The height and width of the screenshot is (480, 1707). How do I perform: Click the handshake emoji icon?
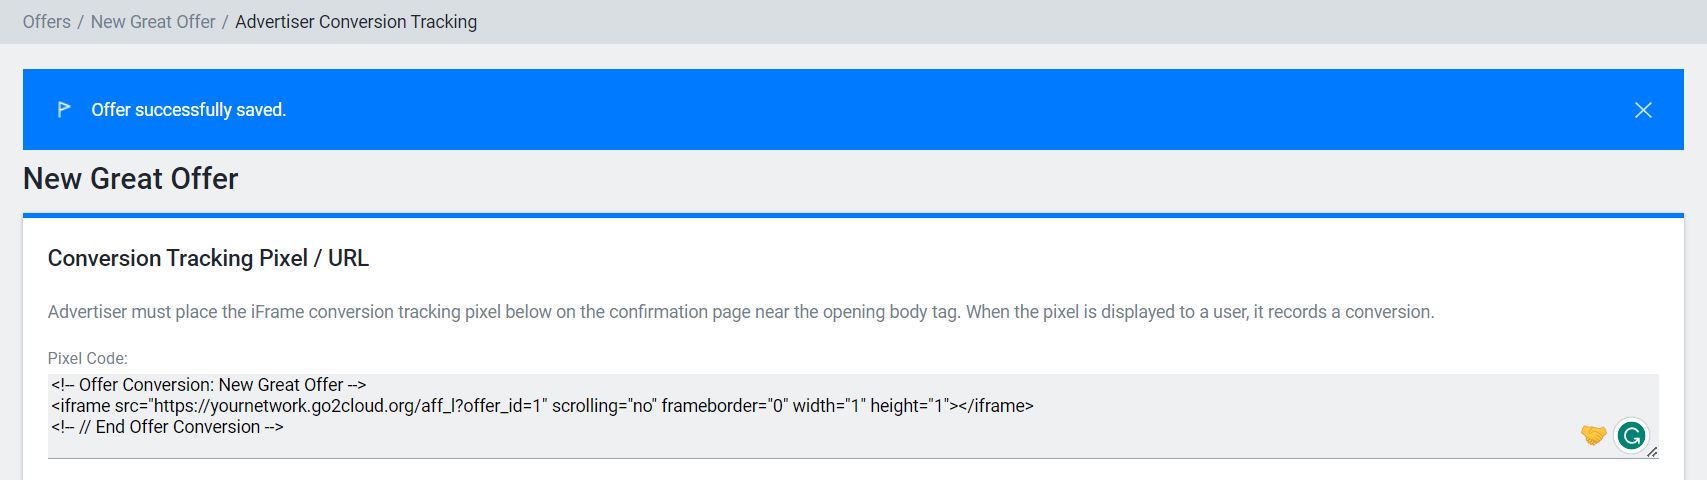(x=1593, y=435)
